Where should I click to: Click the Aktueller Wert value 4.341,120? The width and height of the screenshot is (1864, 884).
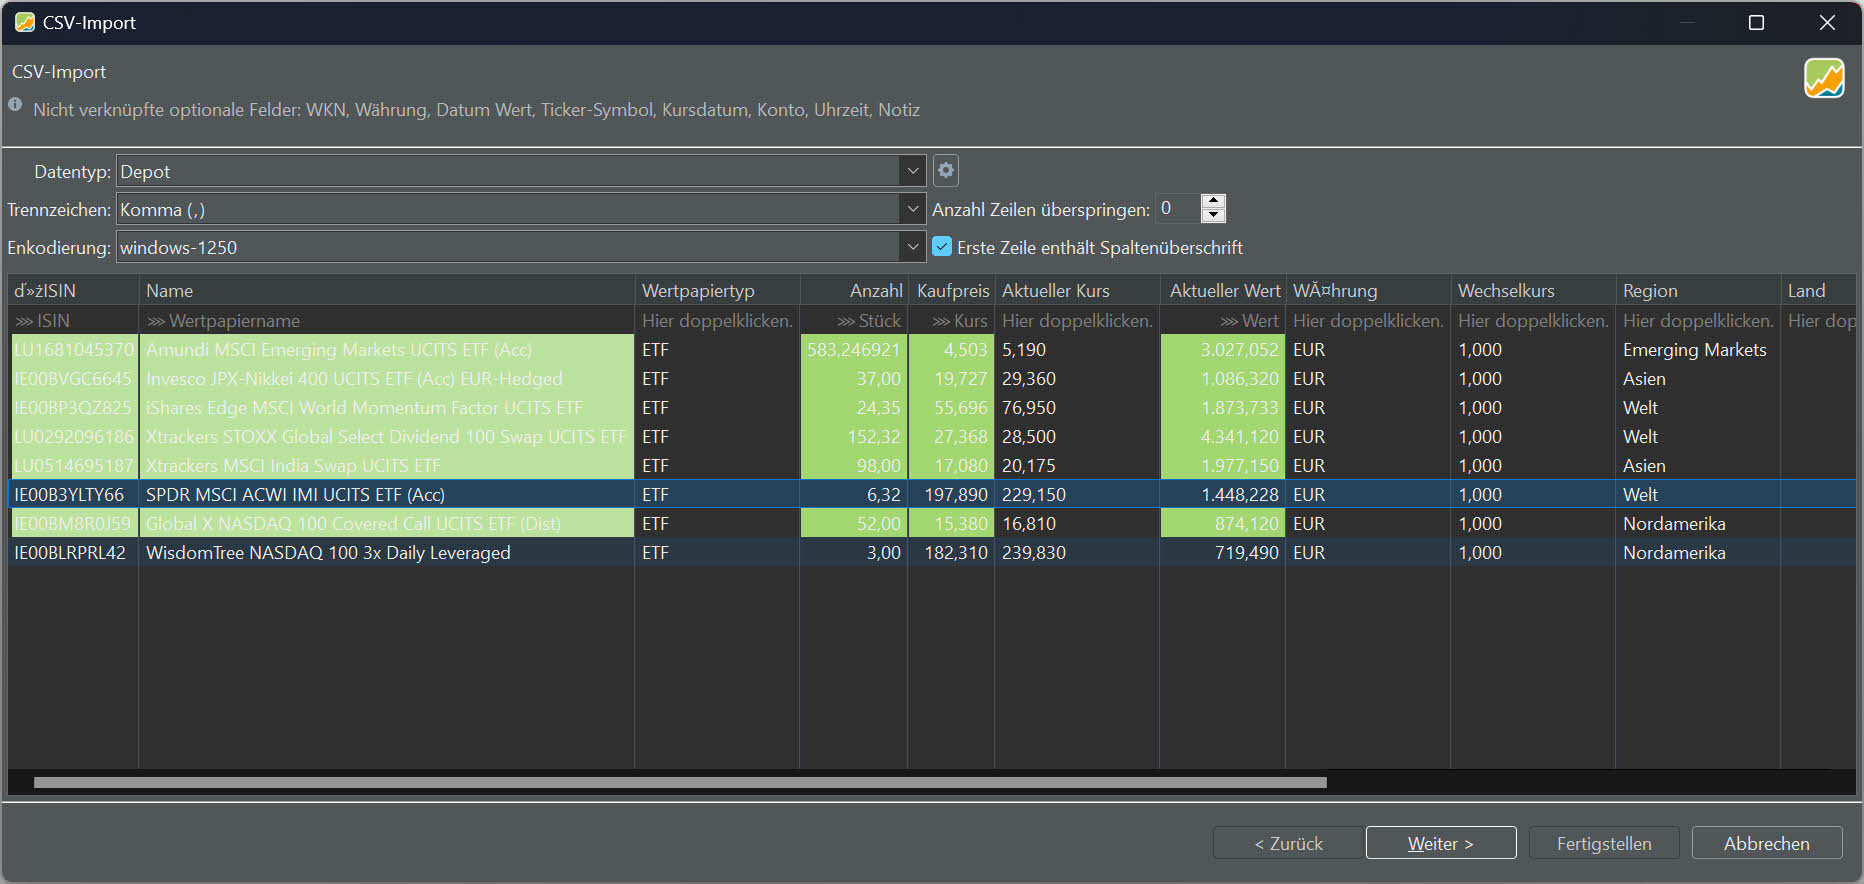point(1223,436)
